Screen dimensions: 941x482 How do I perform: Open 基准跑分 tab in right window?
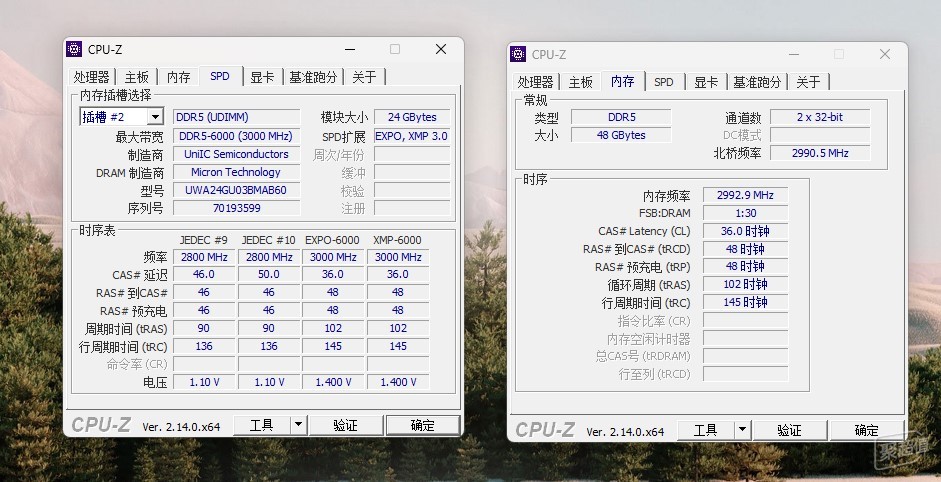click(757, 82)
